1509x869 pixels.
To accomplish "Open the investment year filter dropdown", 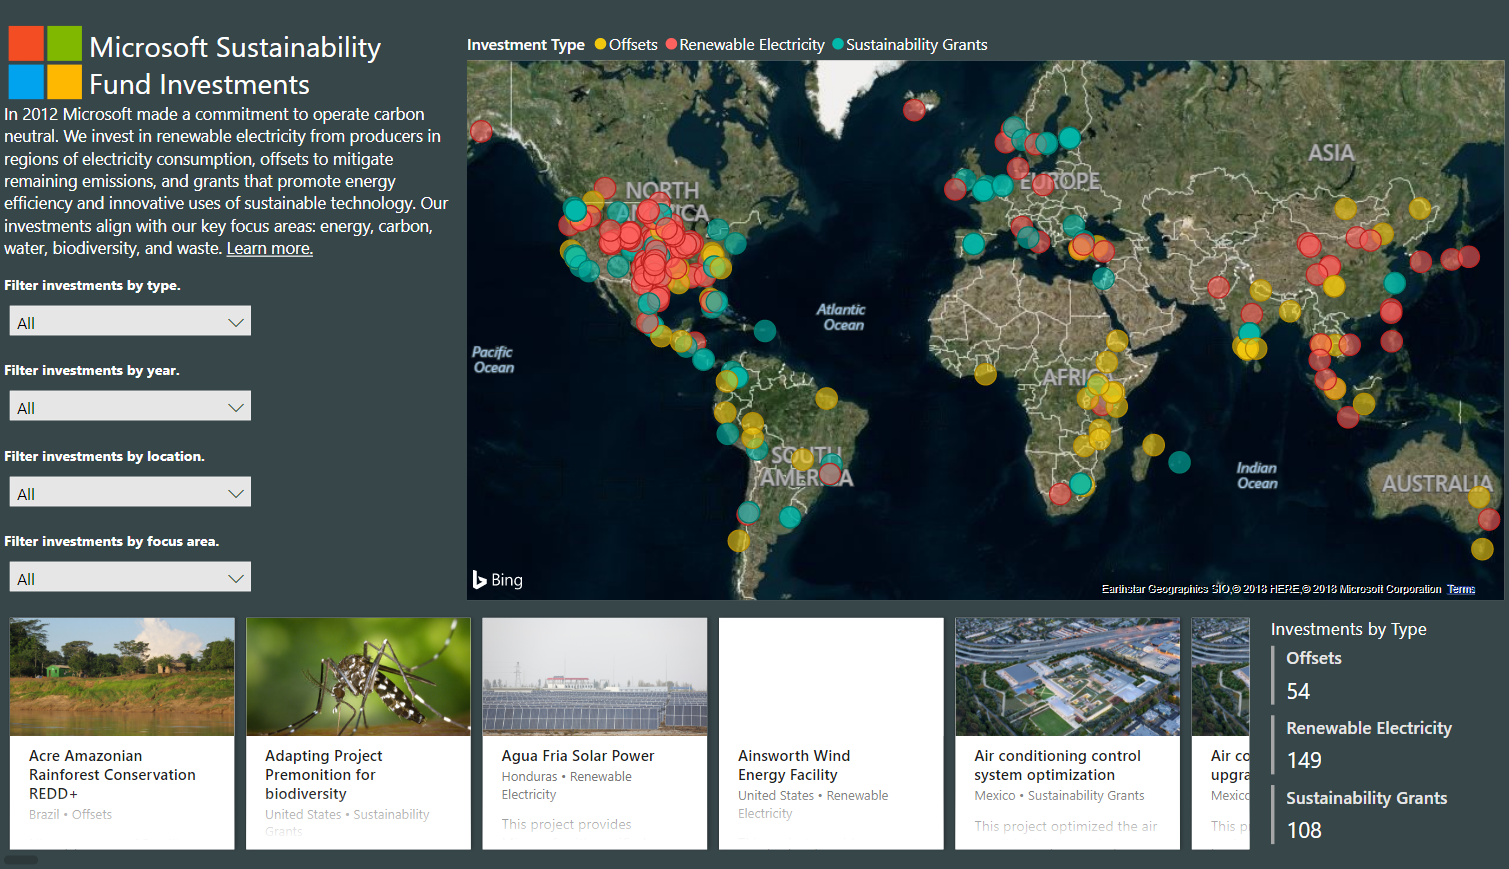I will click(130, 407).
